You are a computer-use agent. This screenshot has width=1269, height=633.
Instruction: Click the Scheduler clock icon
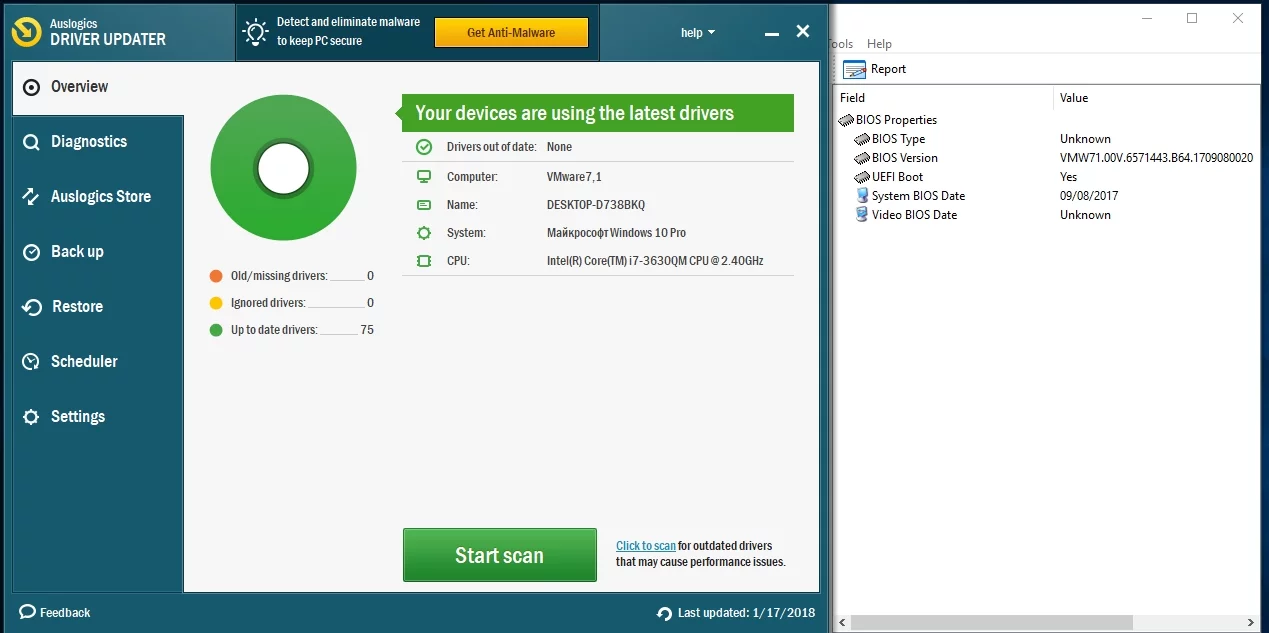tap(31, 362)
